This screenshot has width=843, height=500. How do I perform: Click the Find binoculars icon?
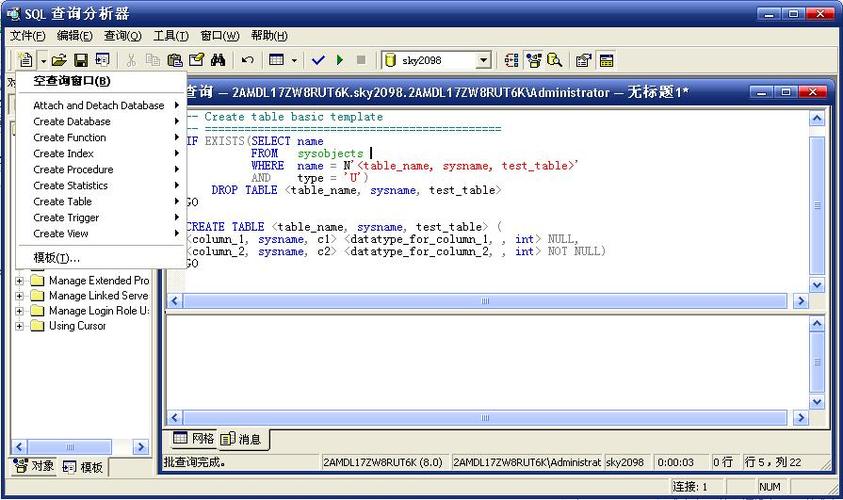pos(218,61)
